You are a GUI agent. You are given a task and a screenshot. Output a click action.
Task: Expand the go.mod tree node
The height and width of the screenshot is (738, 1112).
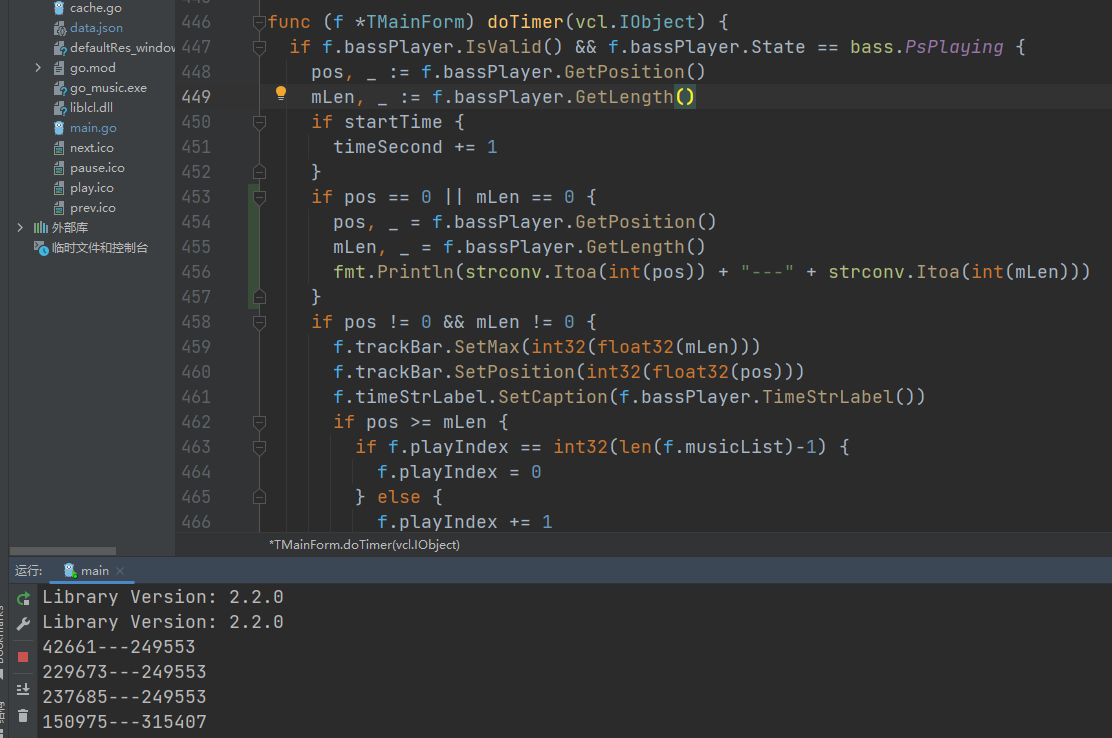point(38,68)
